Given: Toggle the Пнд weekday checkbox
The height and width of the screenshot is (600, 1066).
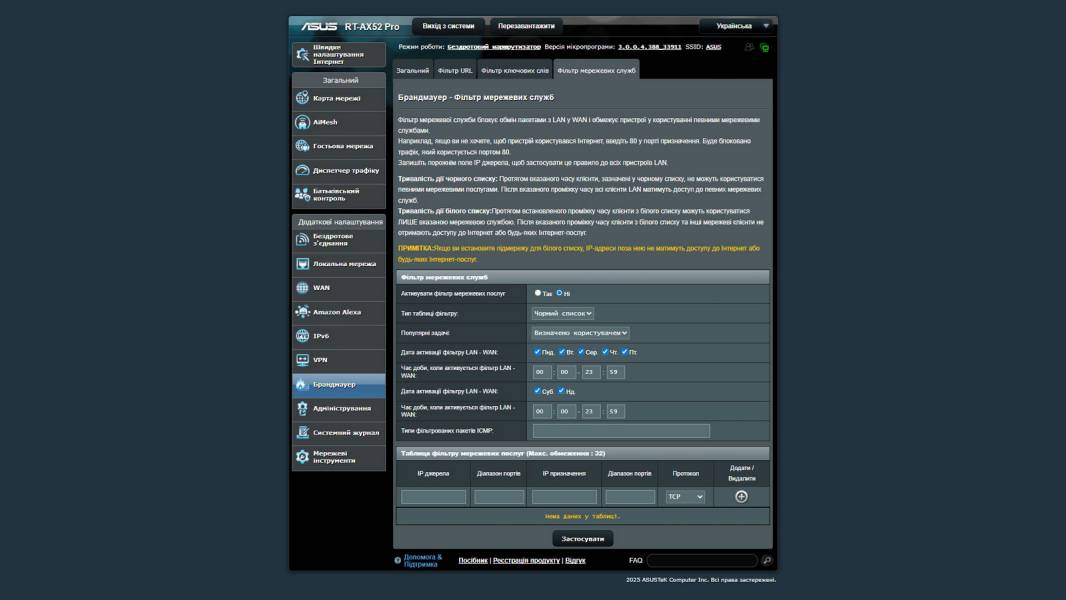Looking at the screenshot, I should pos(538,352).
